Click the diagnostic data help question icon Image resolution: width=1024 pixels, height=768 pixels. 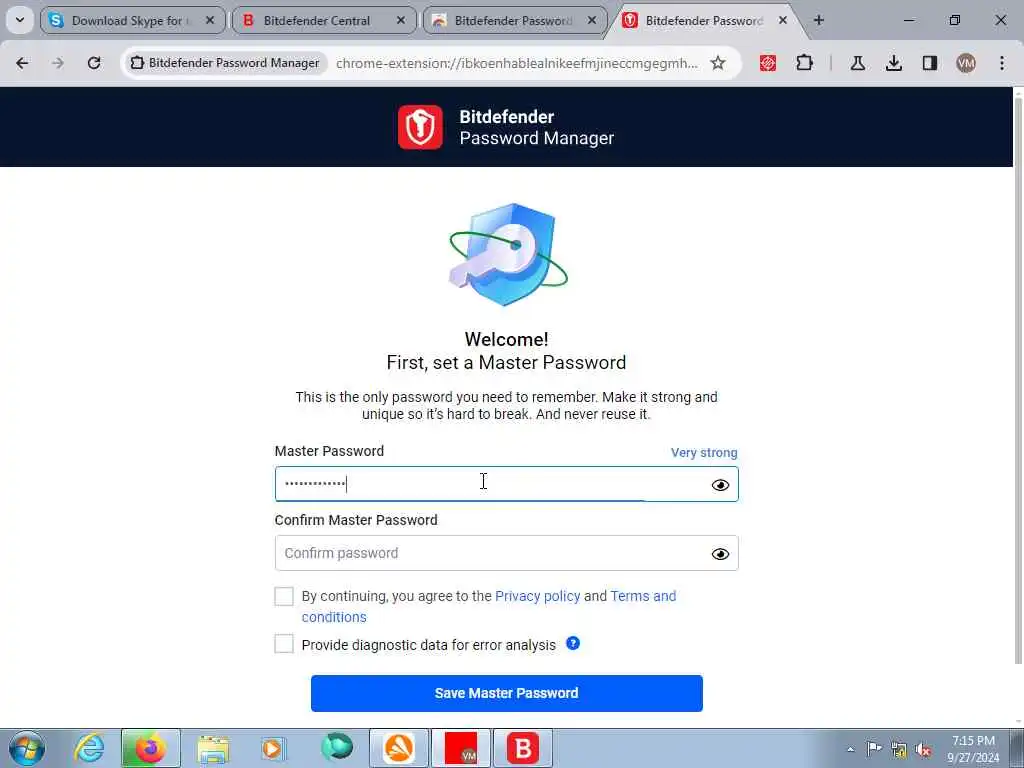573,643
